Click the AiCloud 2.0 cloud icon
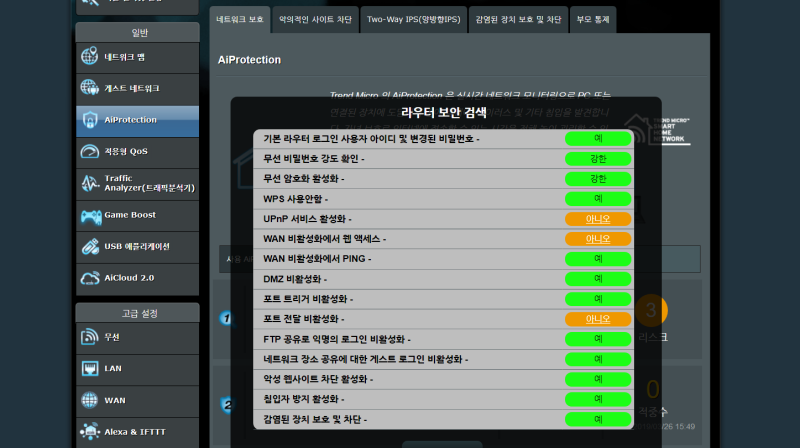The width and height of the screenshot is (800, 448). 90,278
